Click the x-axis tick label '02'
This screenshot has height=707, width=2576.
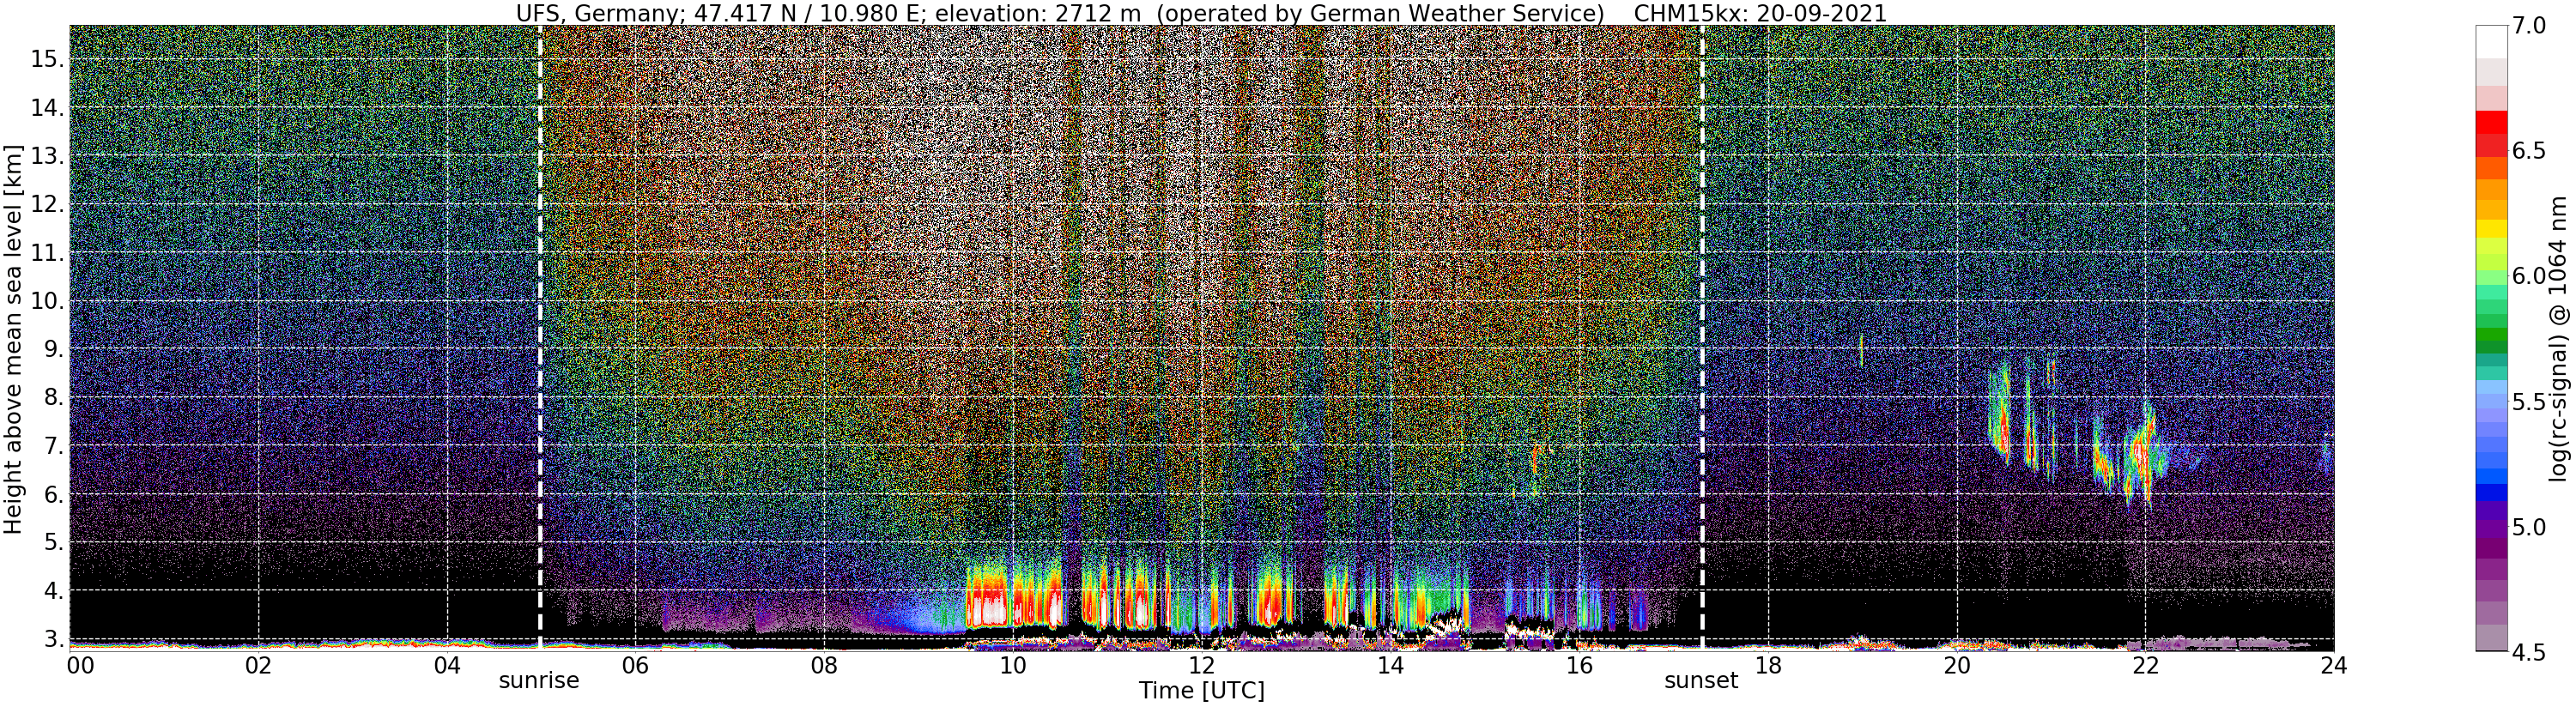pyautogui.click(x=258, y=666)
